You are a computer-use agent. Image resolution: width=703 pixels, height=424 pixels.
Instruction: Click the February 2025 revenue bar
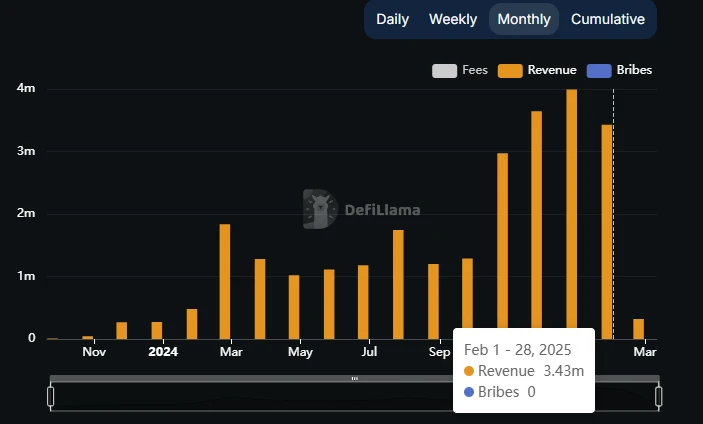point(607,231)
